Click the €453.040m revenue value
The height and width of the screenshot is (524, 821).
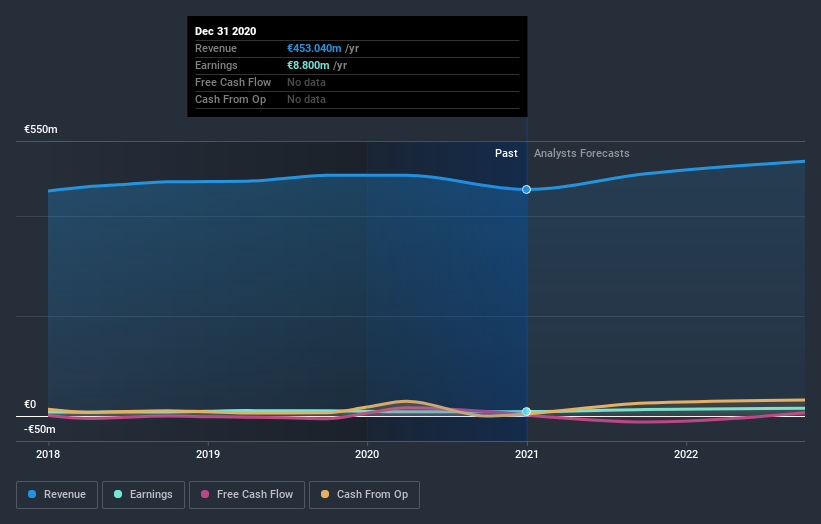[x=314, y=48]
